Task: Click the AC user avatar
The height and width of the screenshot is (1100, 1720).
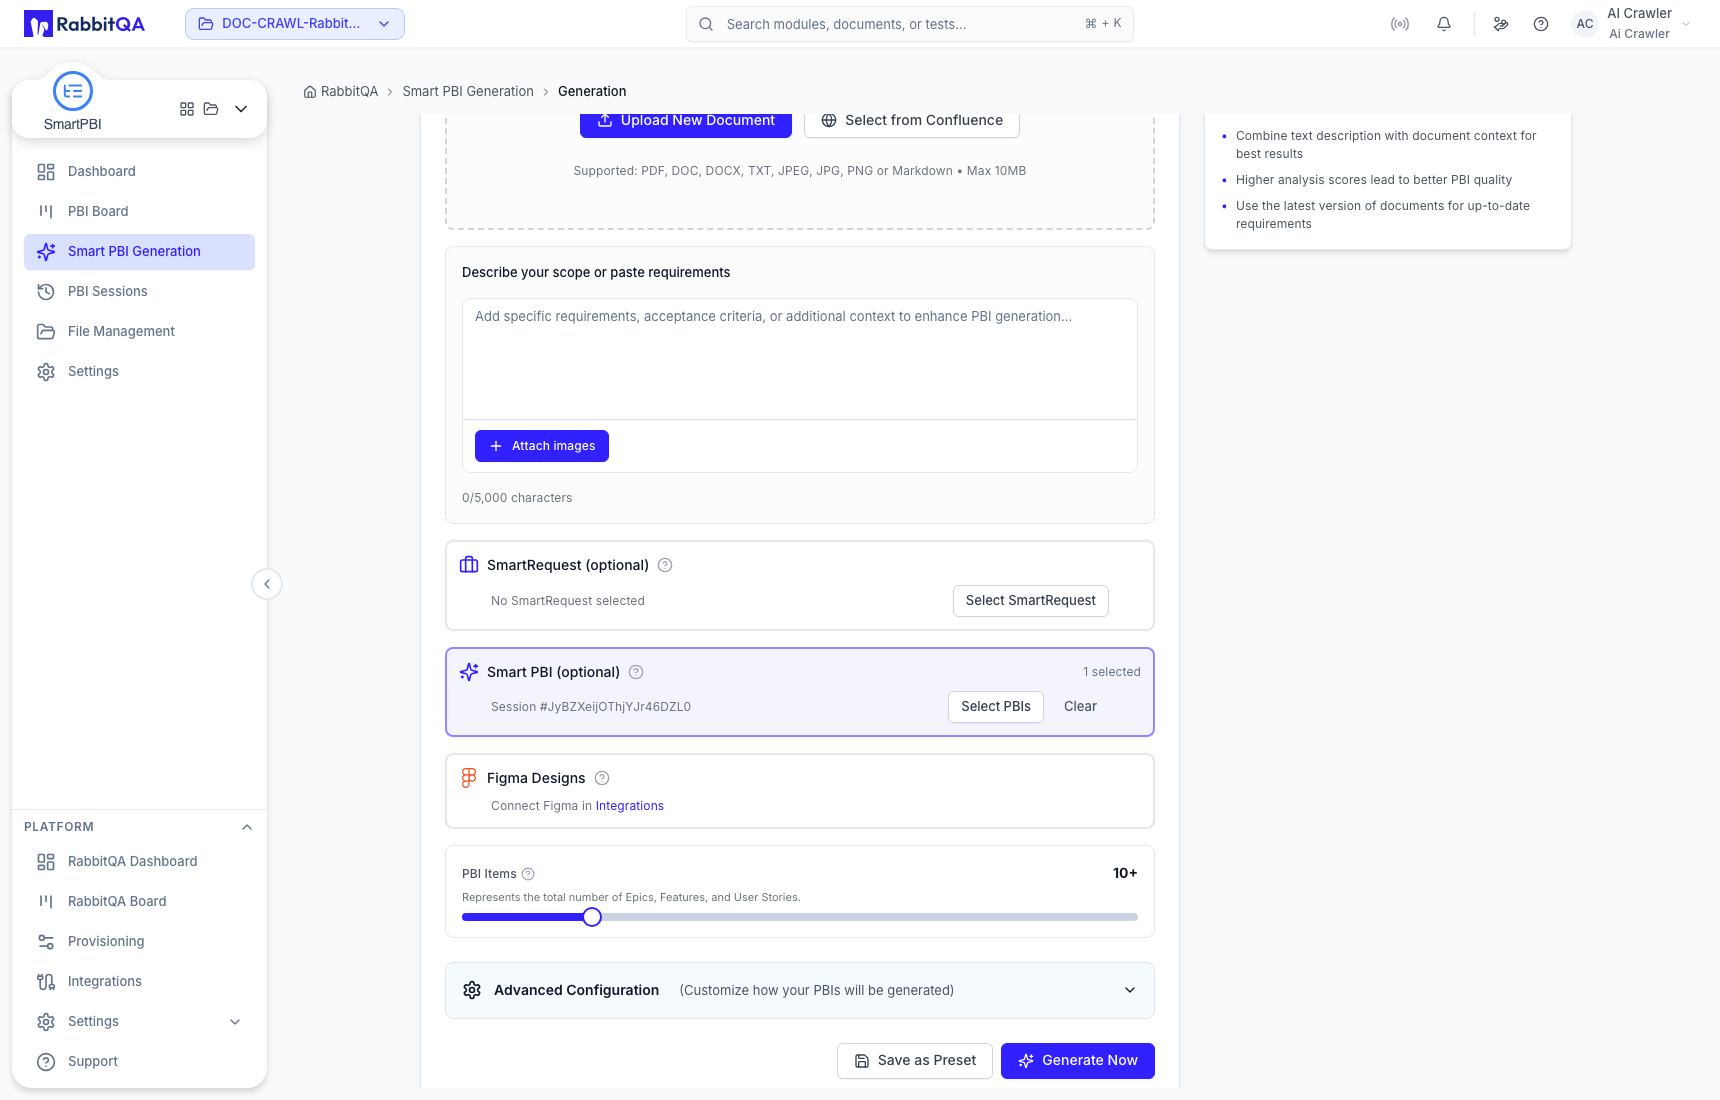Action: click(x=1585, y=24)
